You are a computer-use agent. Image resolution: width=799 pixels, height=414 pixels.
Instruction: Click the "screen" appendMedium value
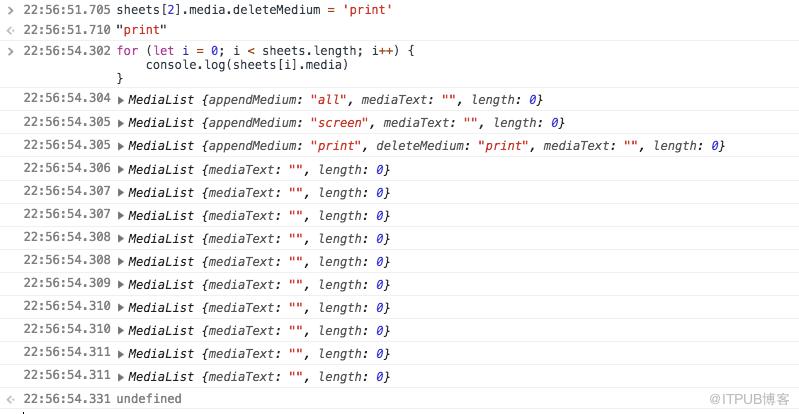click(339, 123)
